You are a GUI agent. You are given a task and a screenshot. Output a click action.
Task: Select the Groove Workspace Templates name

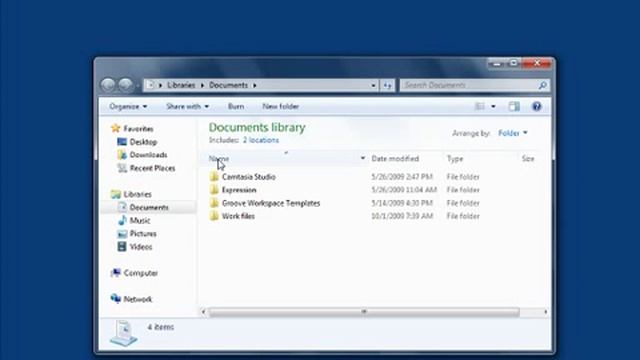(271, 203)
